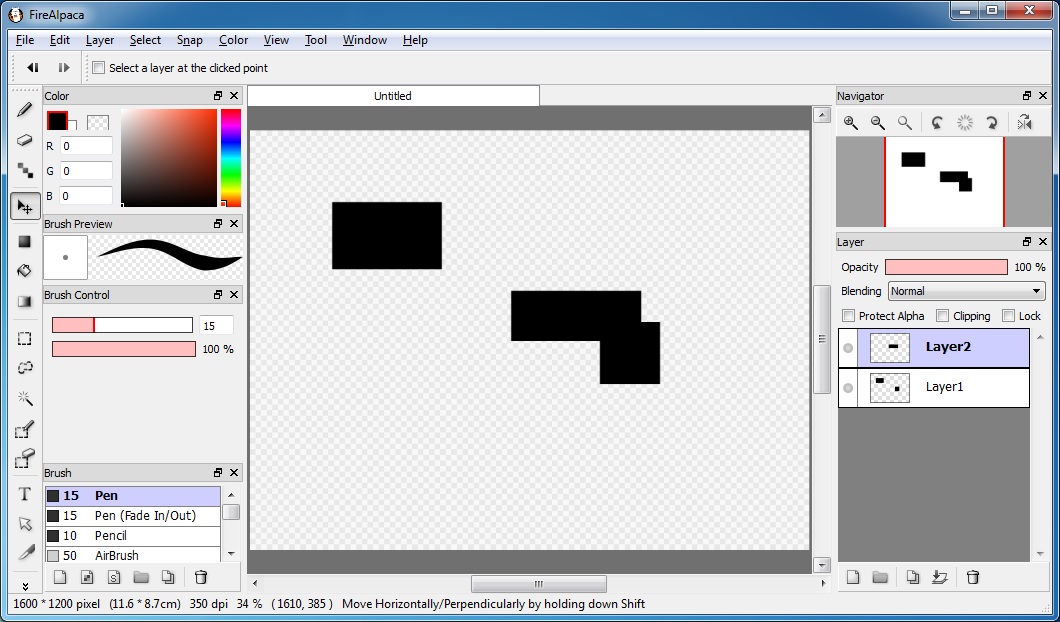Toggle Layer1 visibility dot
1060x622 pixels.
click(x=848, y=388)
